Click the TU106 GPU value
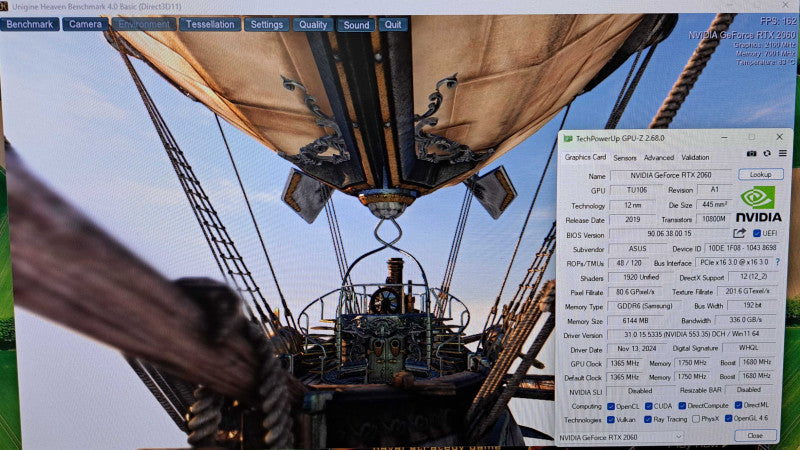Screen dimensions: 800x450 tap(637, 190)
